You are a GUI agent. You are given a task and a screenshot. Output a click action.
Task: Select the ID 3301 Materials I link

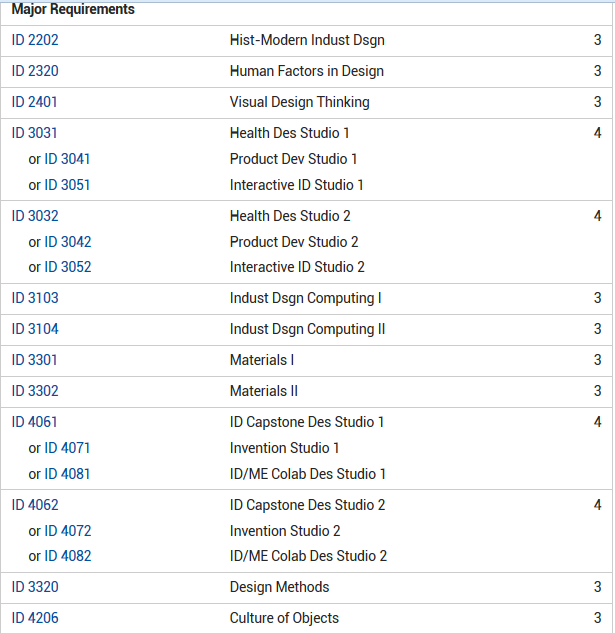tap(35, 360)
